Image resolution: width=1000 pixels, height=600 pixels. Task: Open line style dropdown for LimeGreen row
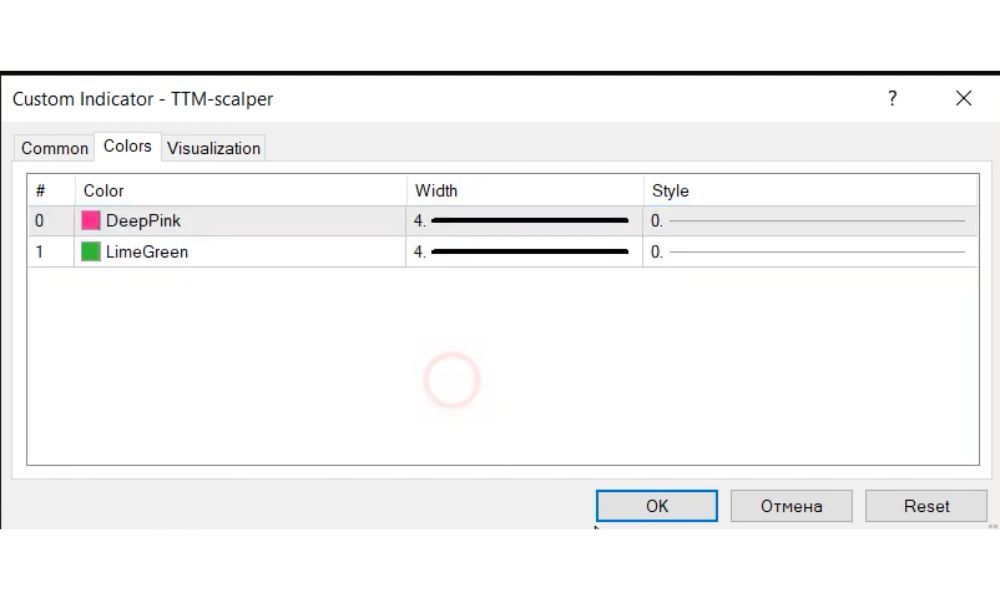click(x=810, y=252)
